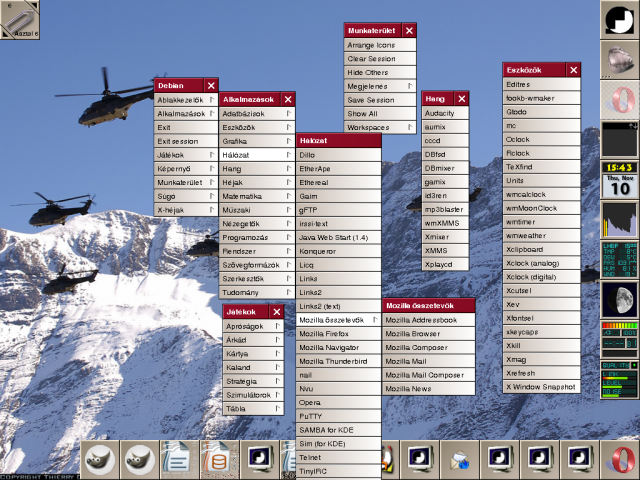Image resolution: width=640 pixels, height=480 pixels.
Task: Launch aumix from the Hang menu
Action: (x=445, y=127)
